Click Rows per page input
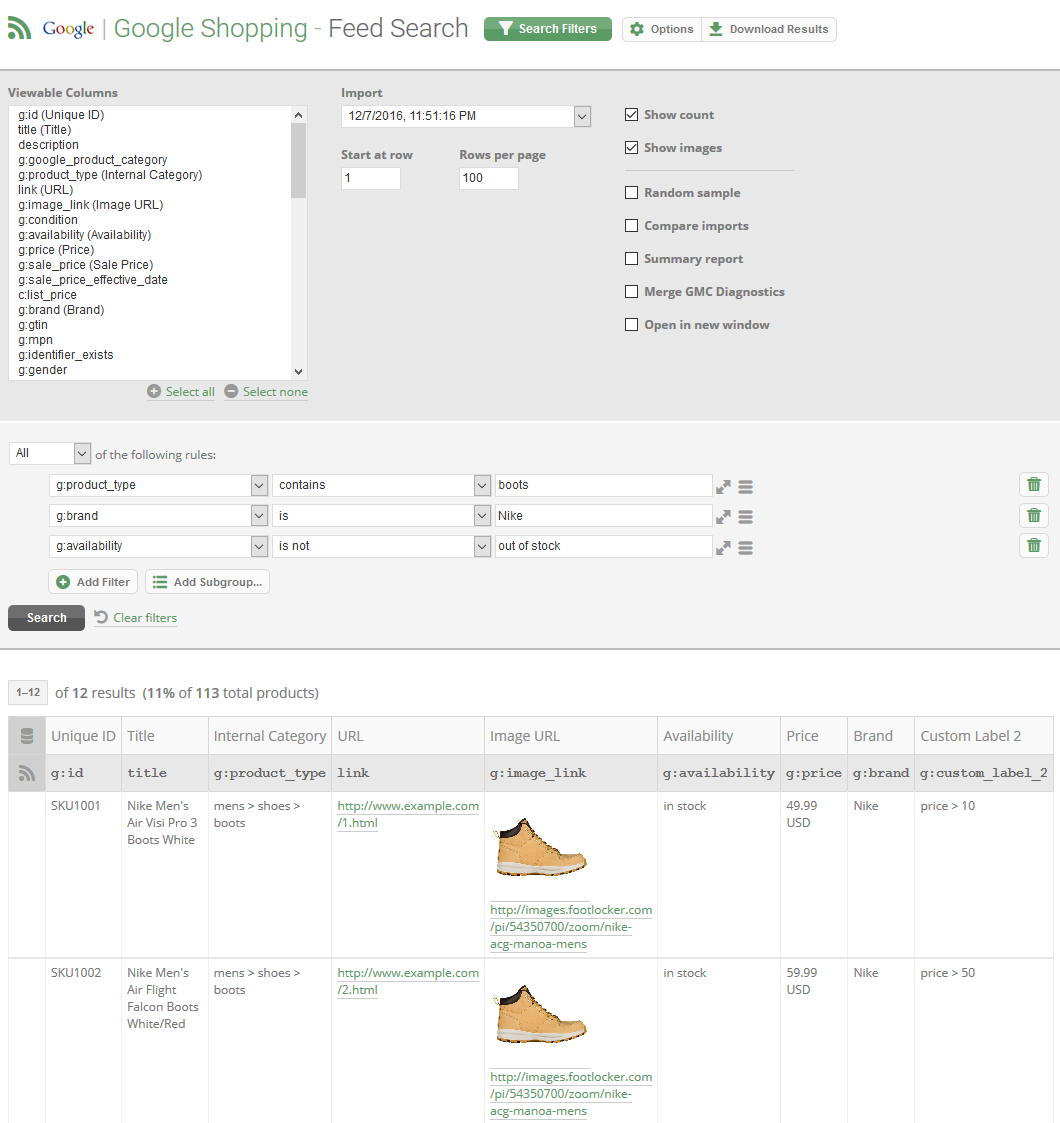Screen dimensions: 1060x1123 click(489, 178)
